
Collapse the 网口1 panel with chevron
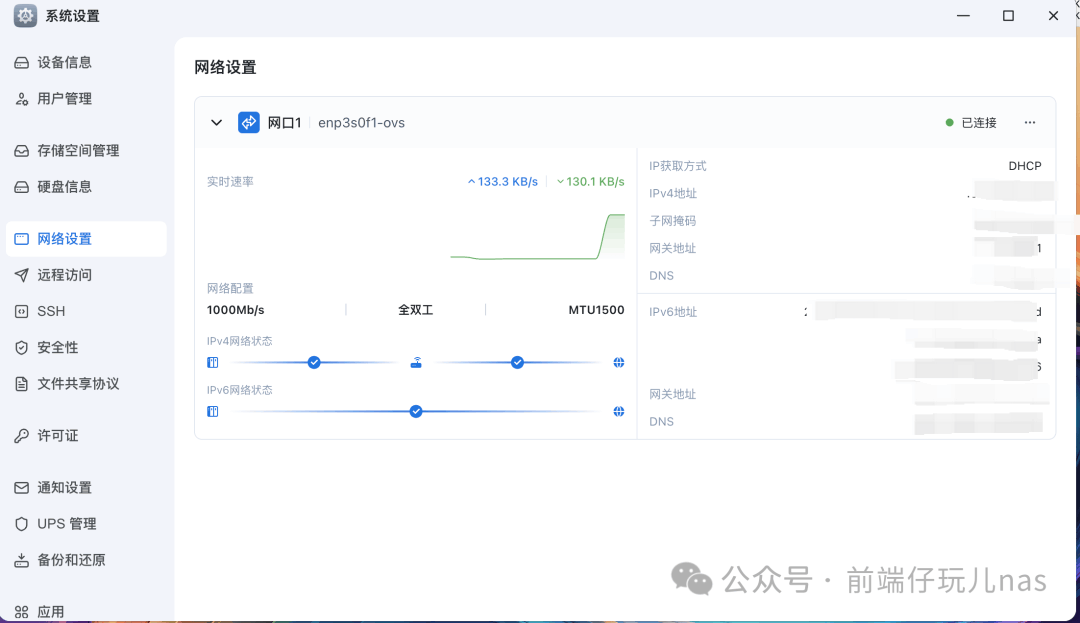[x=216, y=123]
